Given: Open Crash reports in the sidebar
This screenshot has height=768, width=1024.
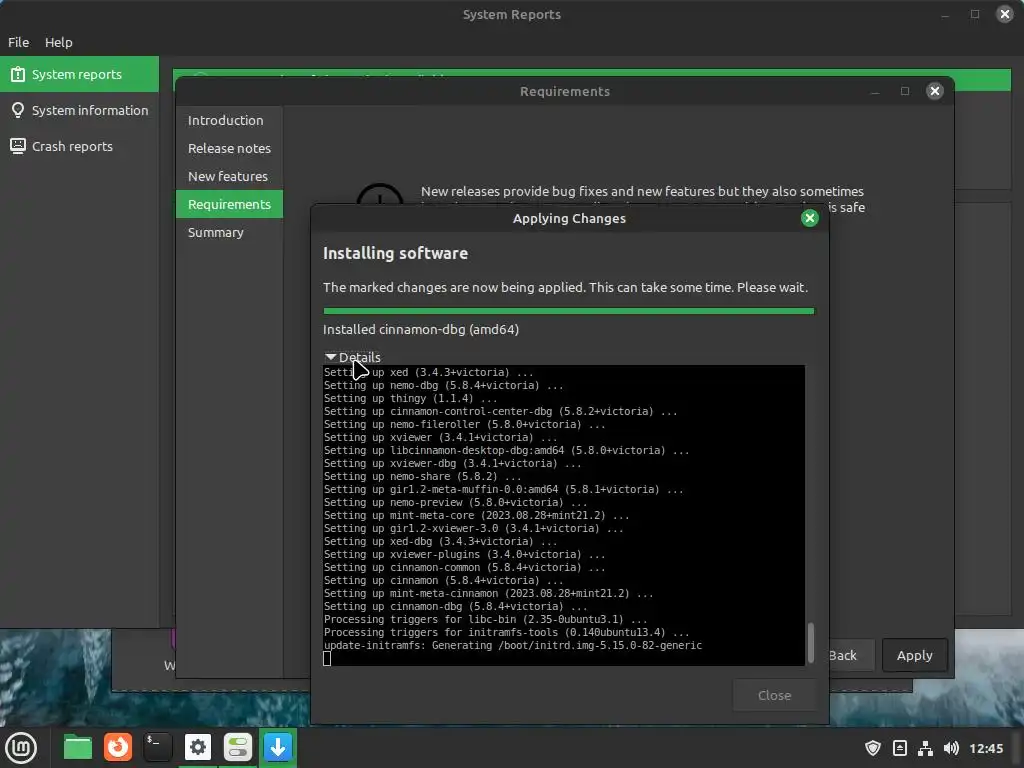Looking at the screenshot, I should (x=79, y=146).
